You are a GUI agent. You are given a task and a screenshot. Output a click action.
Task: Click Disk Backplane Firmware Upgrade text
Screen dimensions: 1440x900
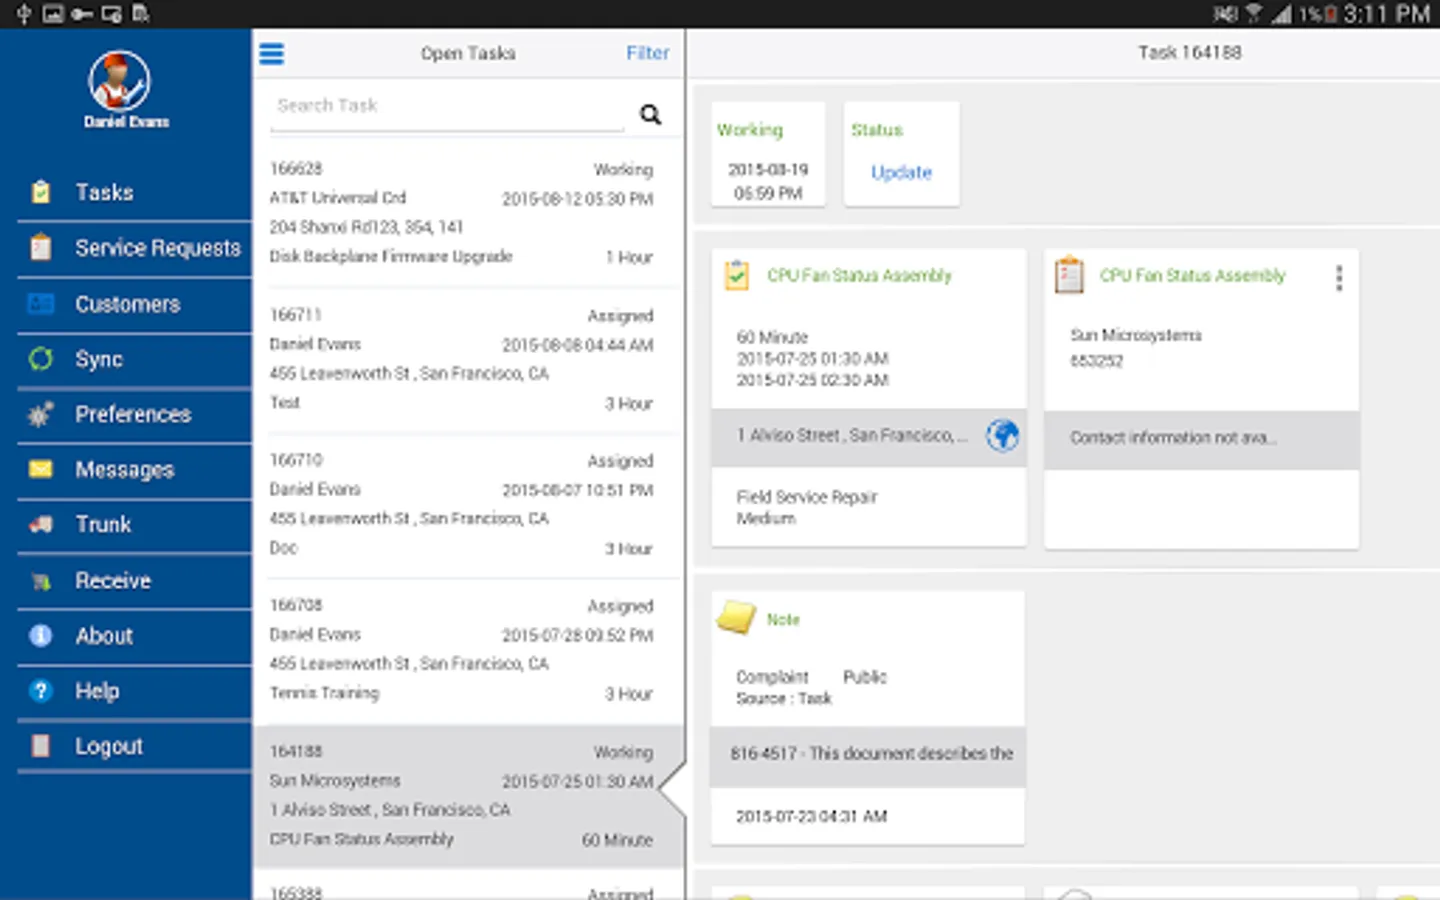tap(391, 257)
